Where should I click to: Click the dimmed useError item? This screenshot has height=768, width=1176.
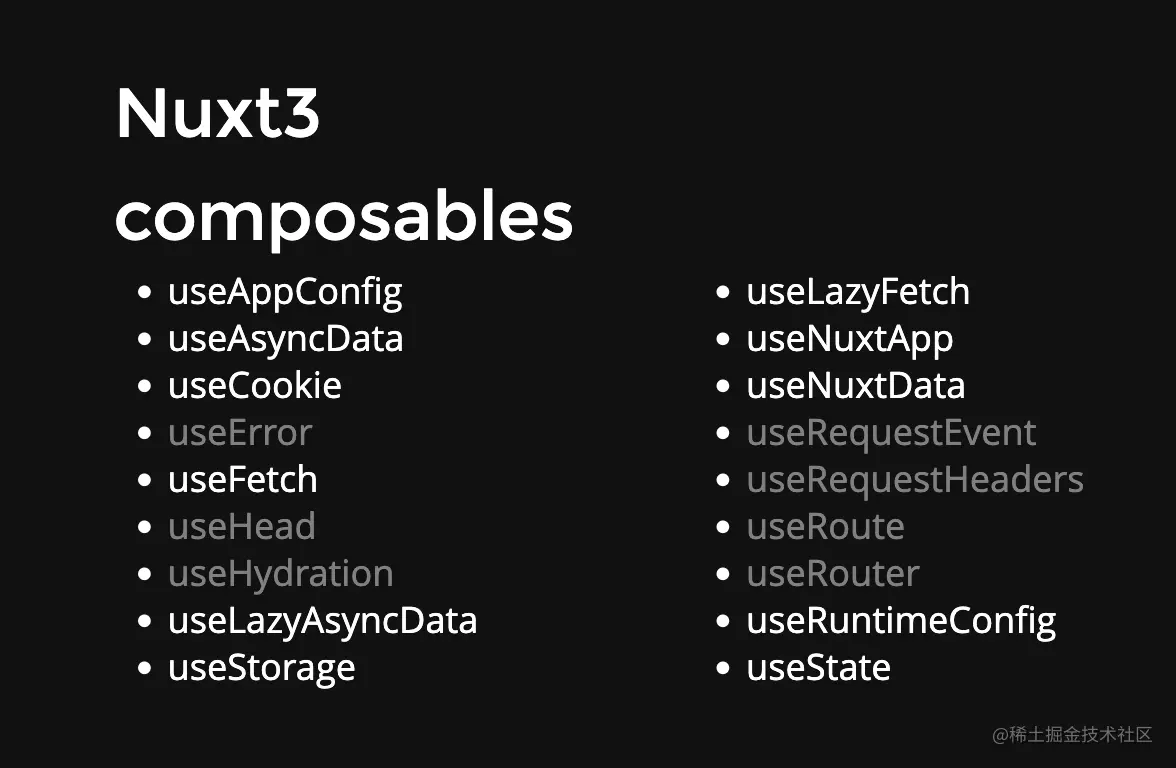click(x=240, y=433)
